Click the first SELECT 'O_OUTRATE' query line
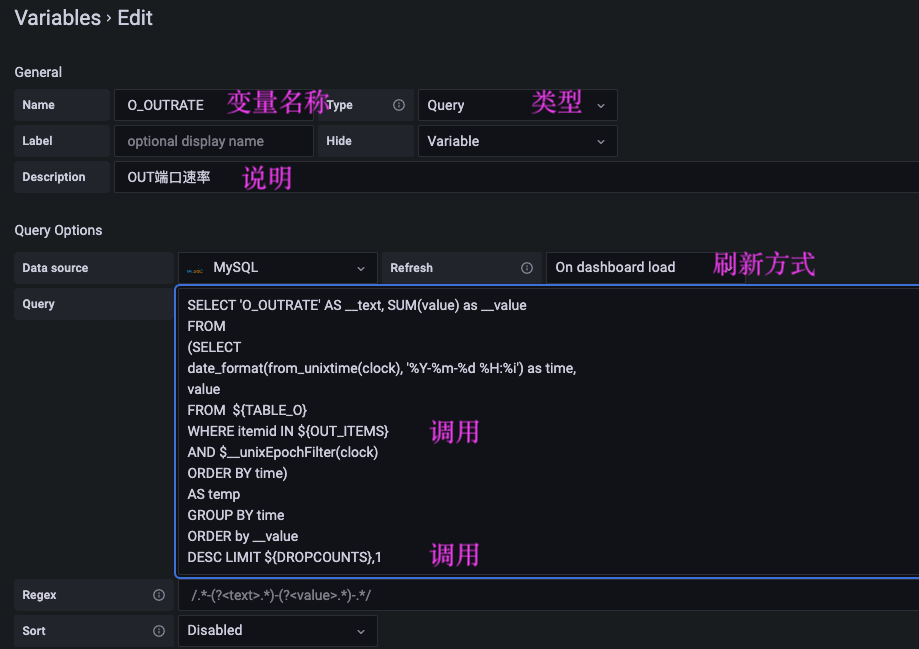Viewport: 919px width, 649px height. (357, 305)
